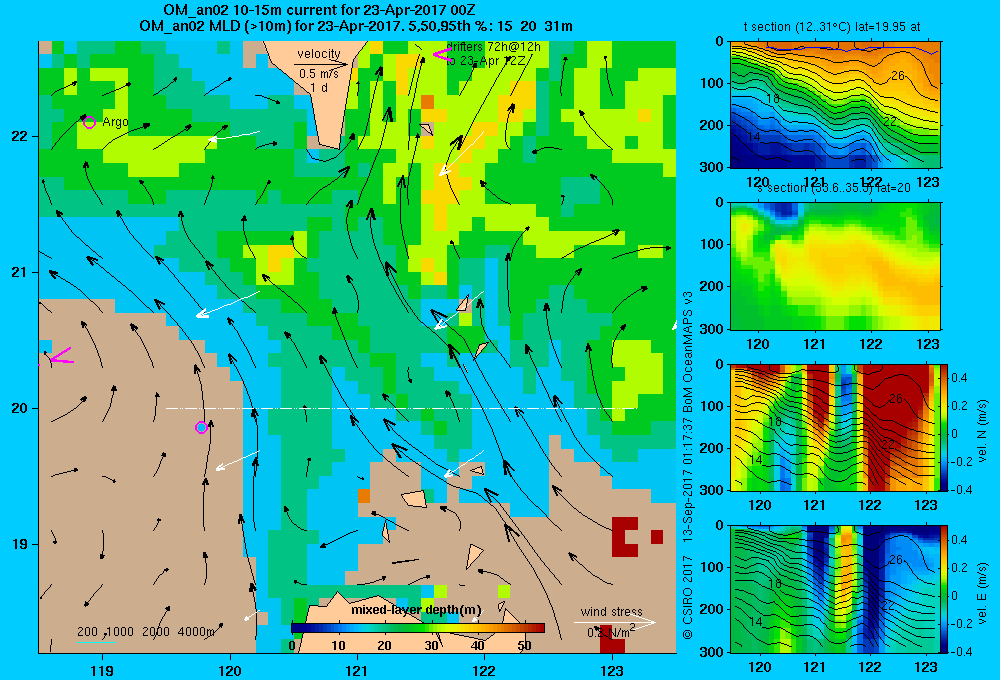The image size is (1000, 680).
Task: Click the white dashed section line at 20N
Action: tap(401, 408)
